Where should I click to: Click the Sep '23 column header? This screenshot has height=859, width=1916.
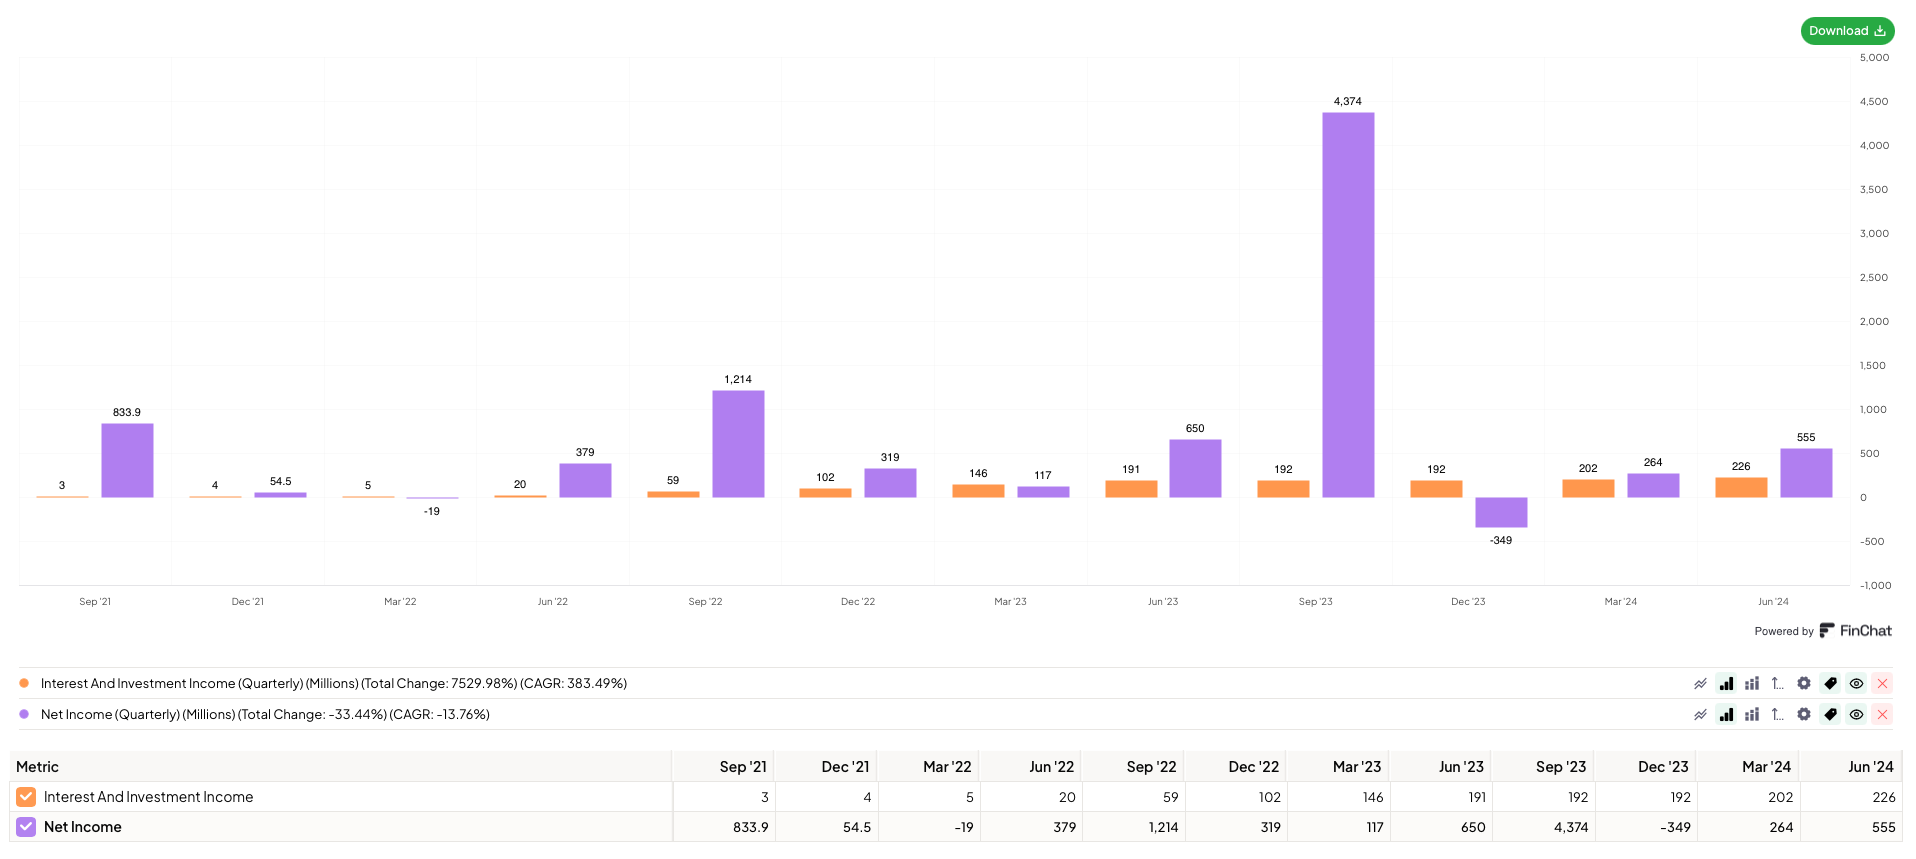(x=1560, y=767)
